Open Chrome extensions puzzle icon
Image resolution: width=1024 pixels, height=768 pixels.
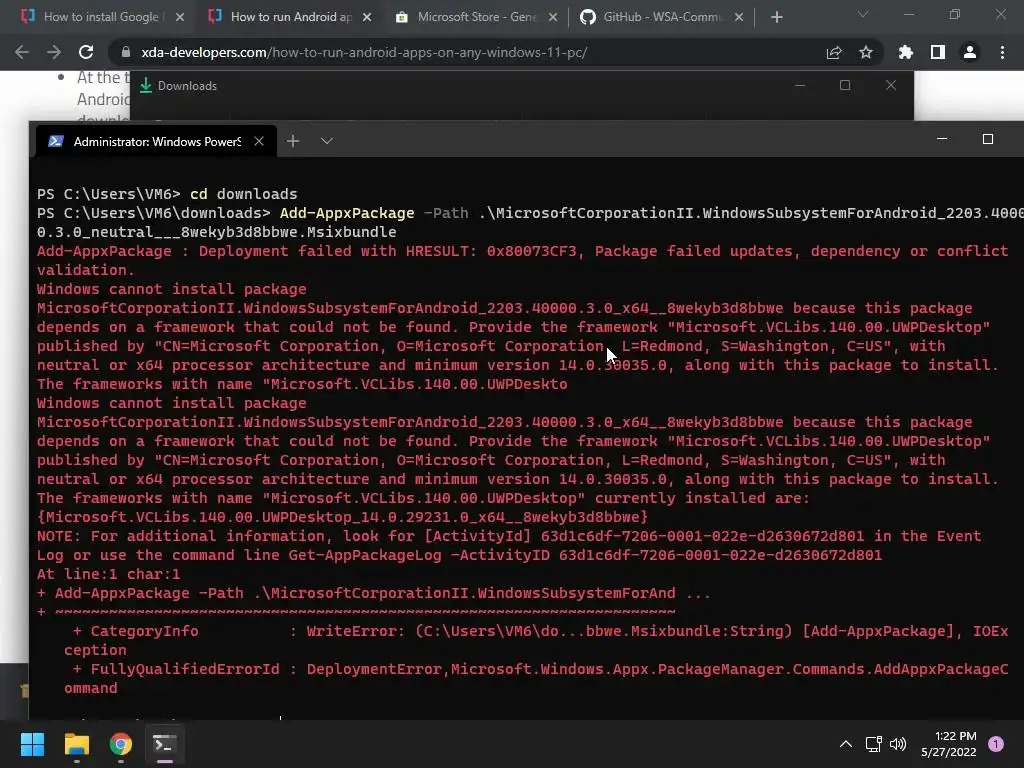tap(906, 52)
